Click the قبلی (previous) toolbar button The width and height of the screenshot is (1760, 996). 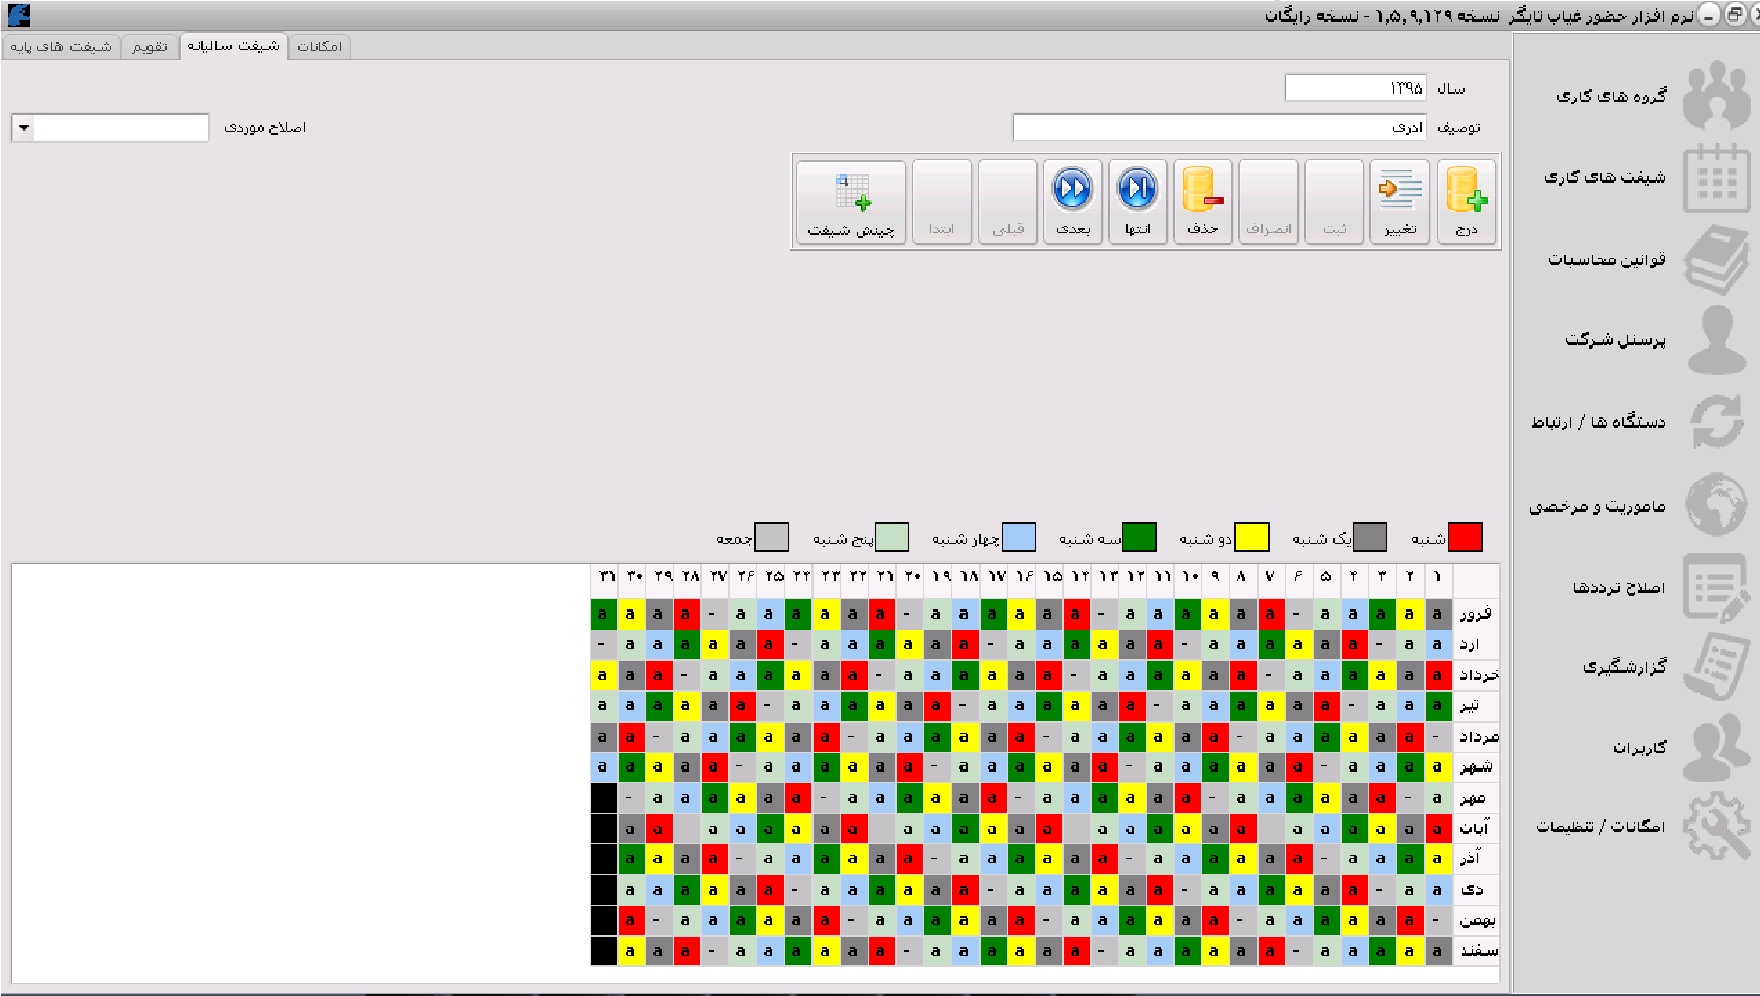click(1008, 201)
